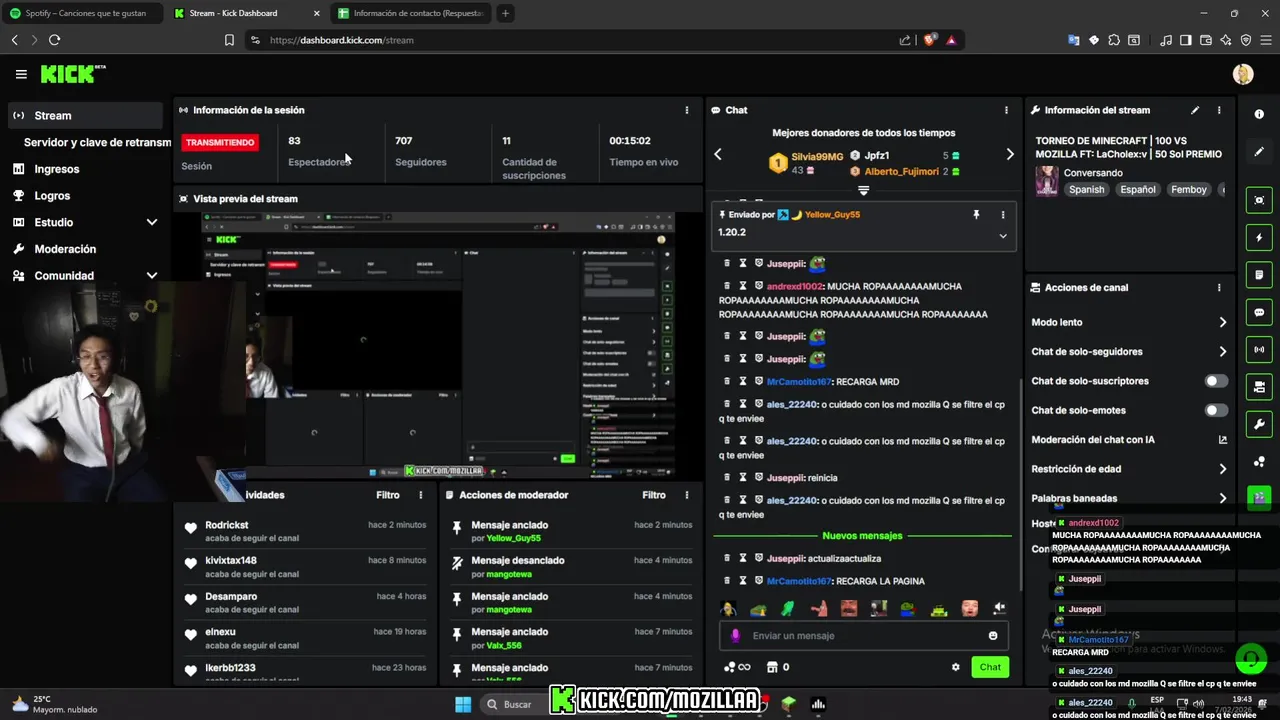Image resolution: width=1280 pixels, height=720 pixels.
Task: Open options menu of Información de la sesión
Action: coord(686,110)
